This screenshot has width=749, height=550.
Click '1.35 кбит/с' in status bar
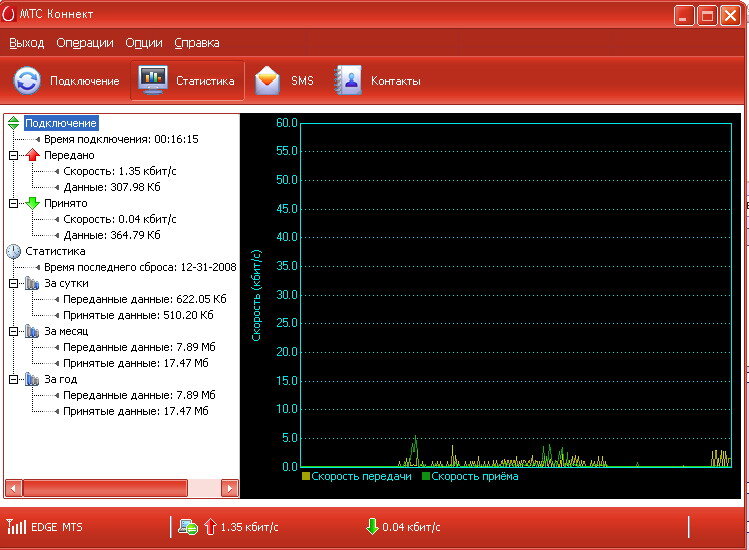249,527
